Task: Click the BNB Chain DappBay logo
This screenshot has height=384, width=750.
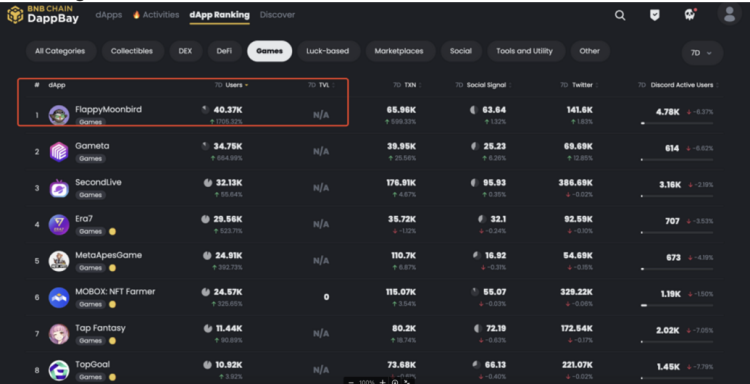Action: coord(43,15)
